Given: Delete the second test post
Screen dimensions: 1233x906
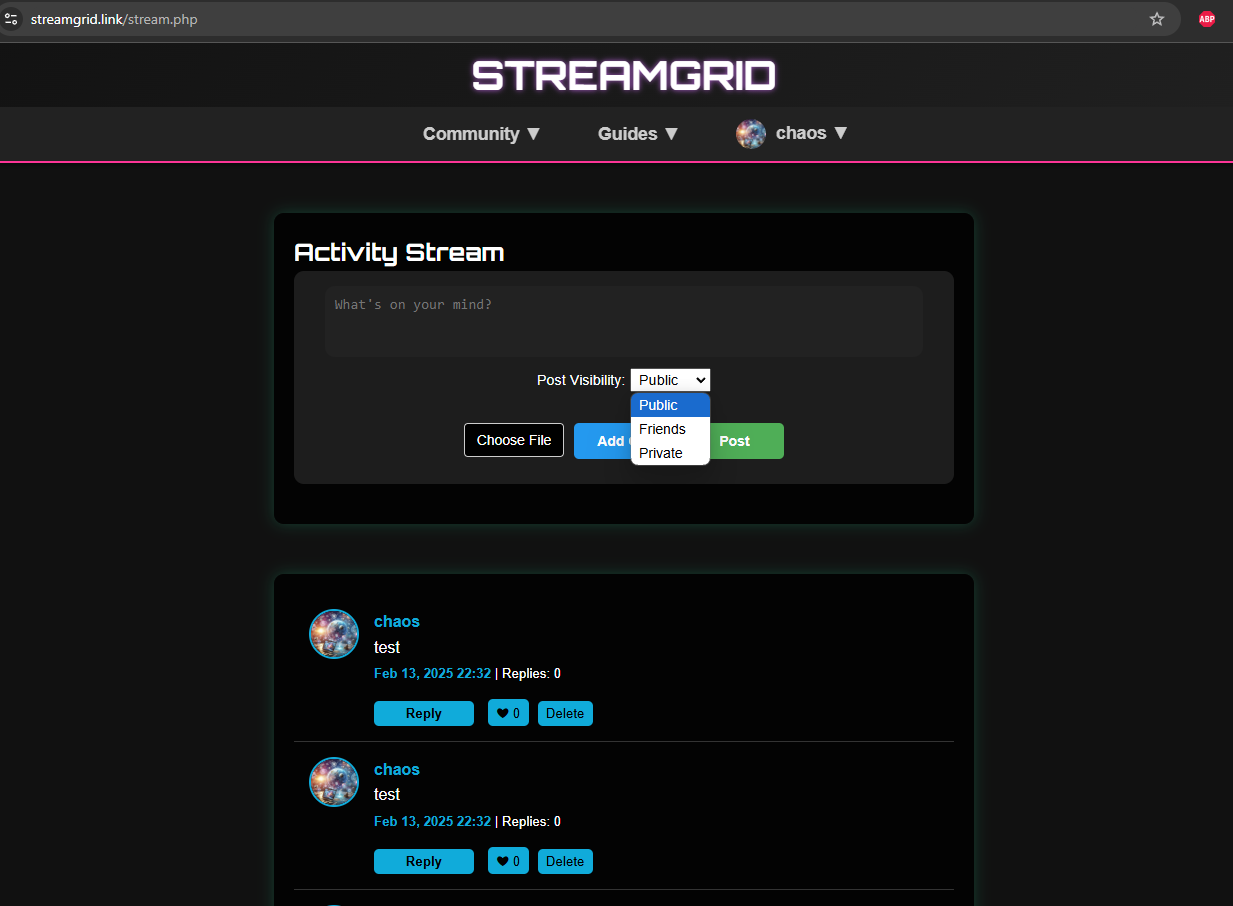Looking at the screenshot, I should click(565, 861).
